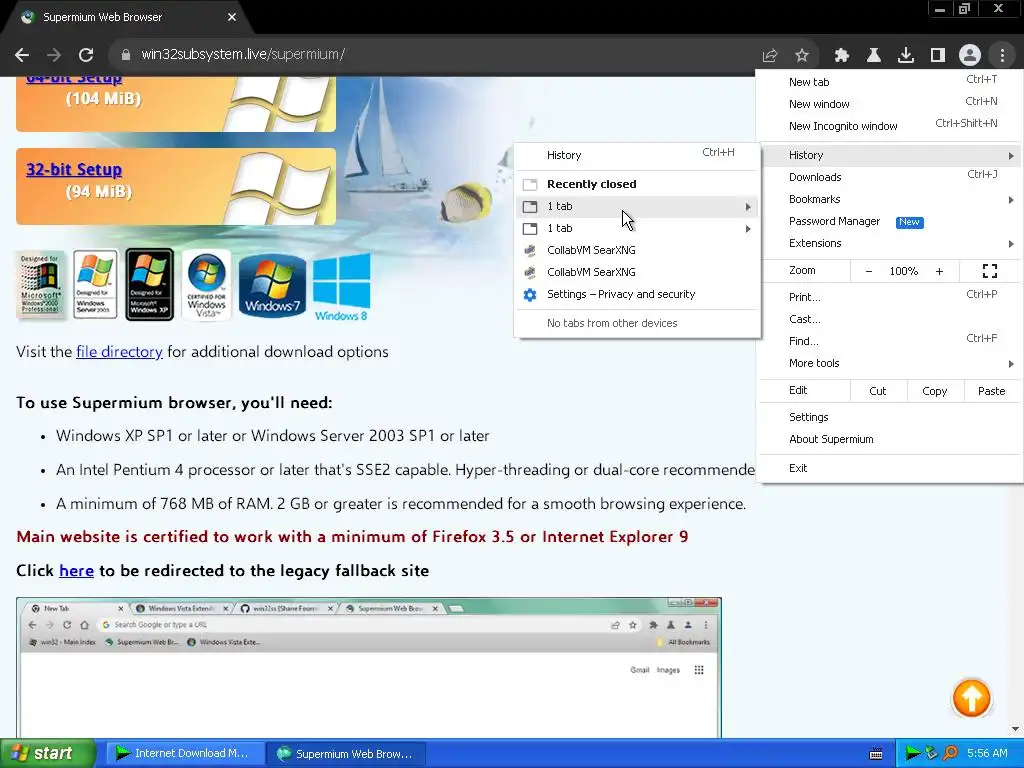Click the magnifier icon in system tray
Viewport: 1024px width, 768px height.
[x=950, y=753]
